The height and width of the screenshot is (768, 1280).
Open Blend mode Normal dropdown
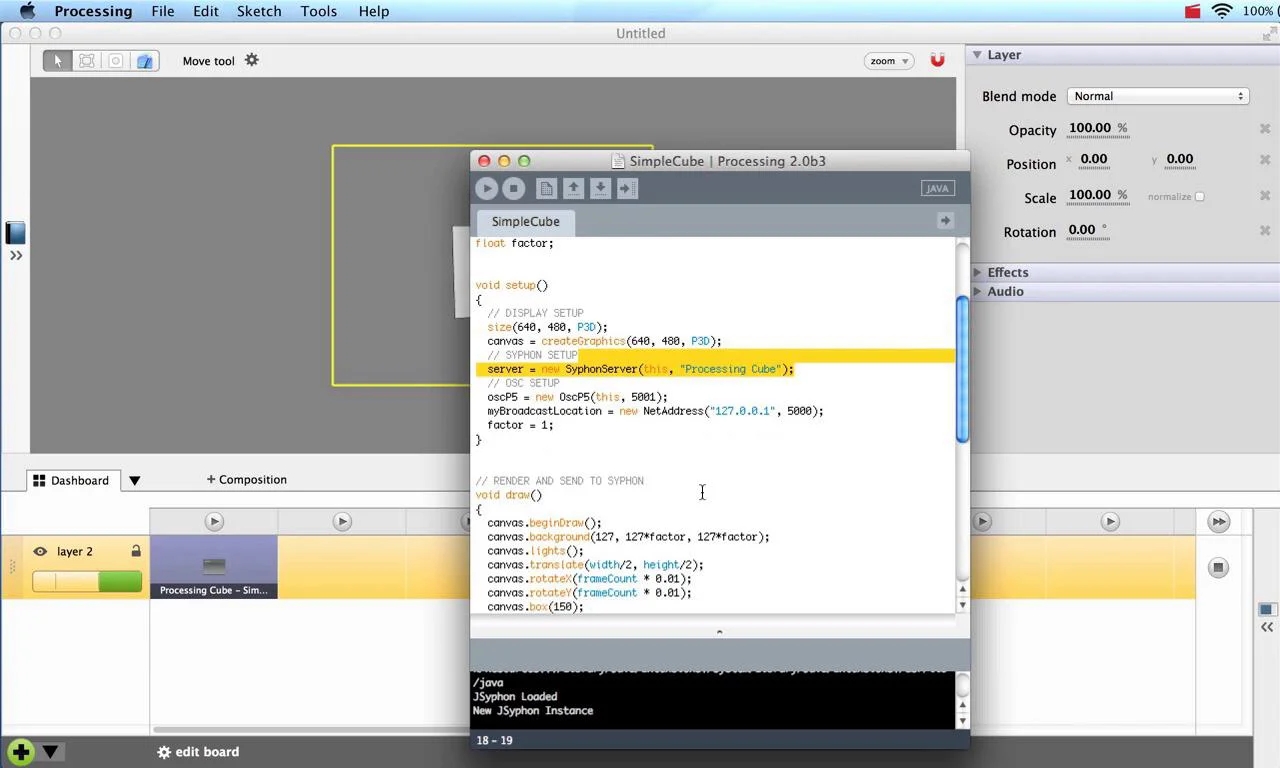tap(1158, 96)
